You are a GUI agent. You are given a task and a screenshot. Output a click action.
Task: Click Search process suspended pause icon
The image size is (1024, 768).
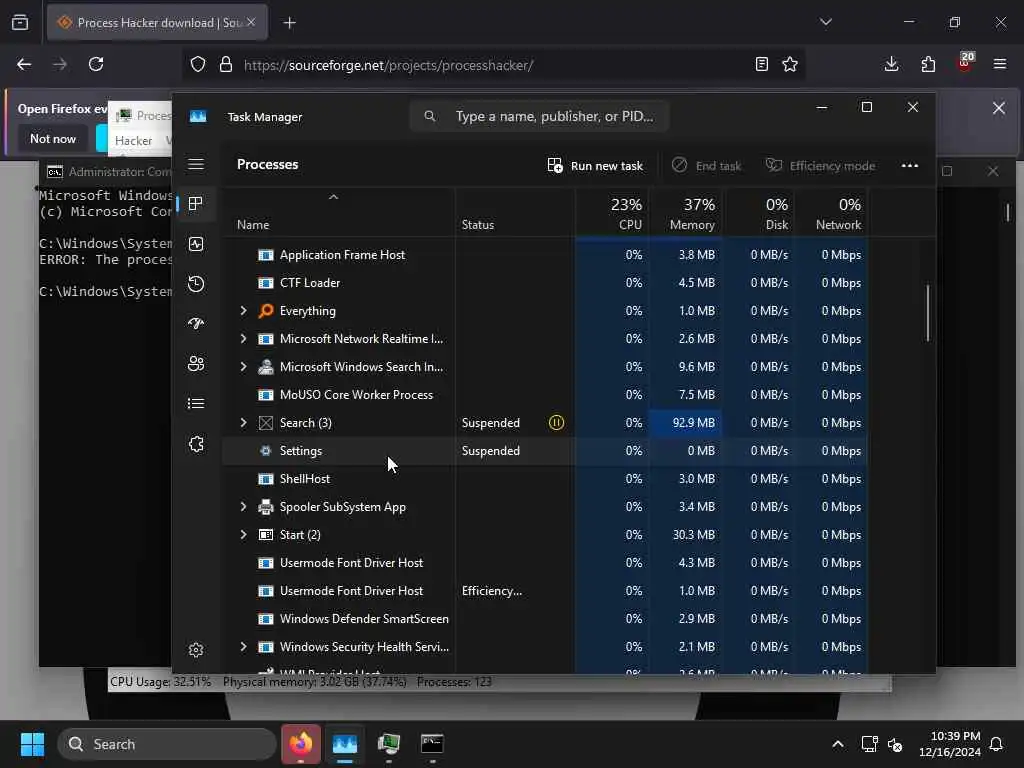pyautogui.click(x=556, y=423)
